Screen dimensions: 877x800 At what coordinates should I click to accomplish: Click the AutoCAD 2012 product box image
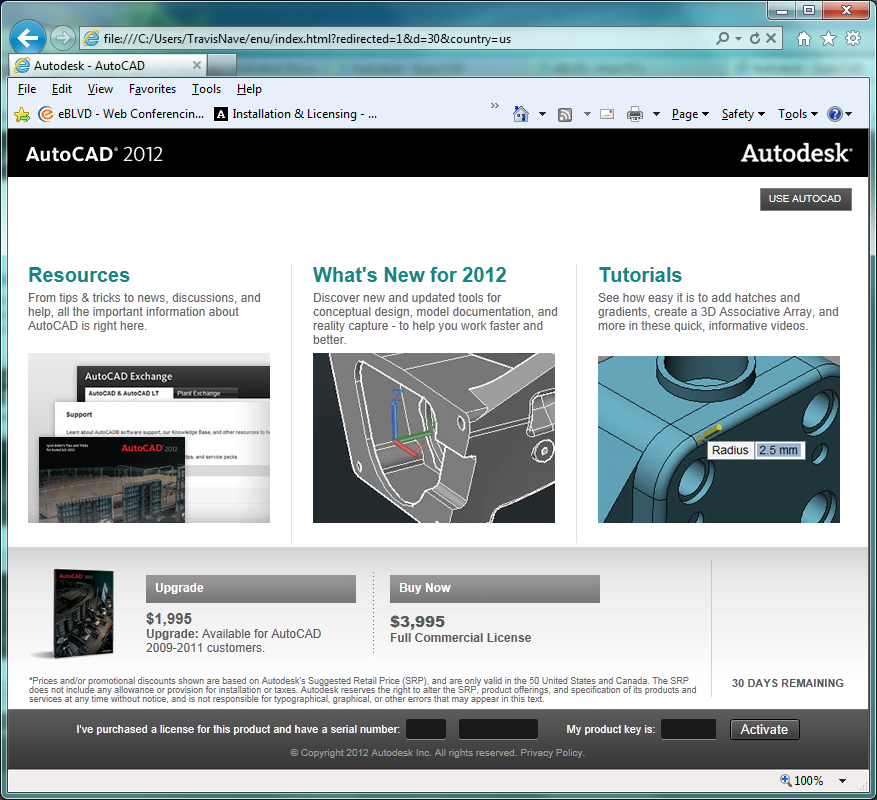82,613
